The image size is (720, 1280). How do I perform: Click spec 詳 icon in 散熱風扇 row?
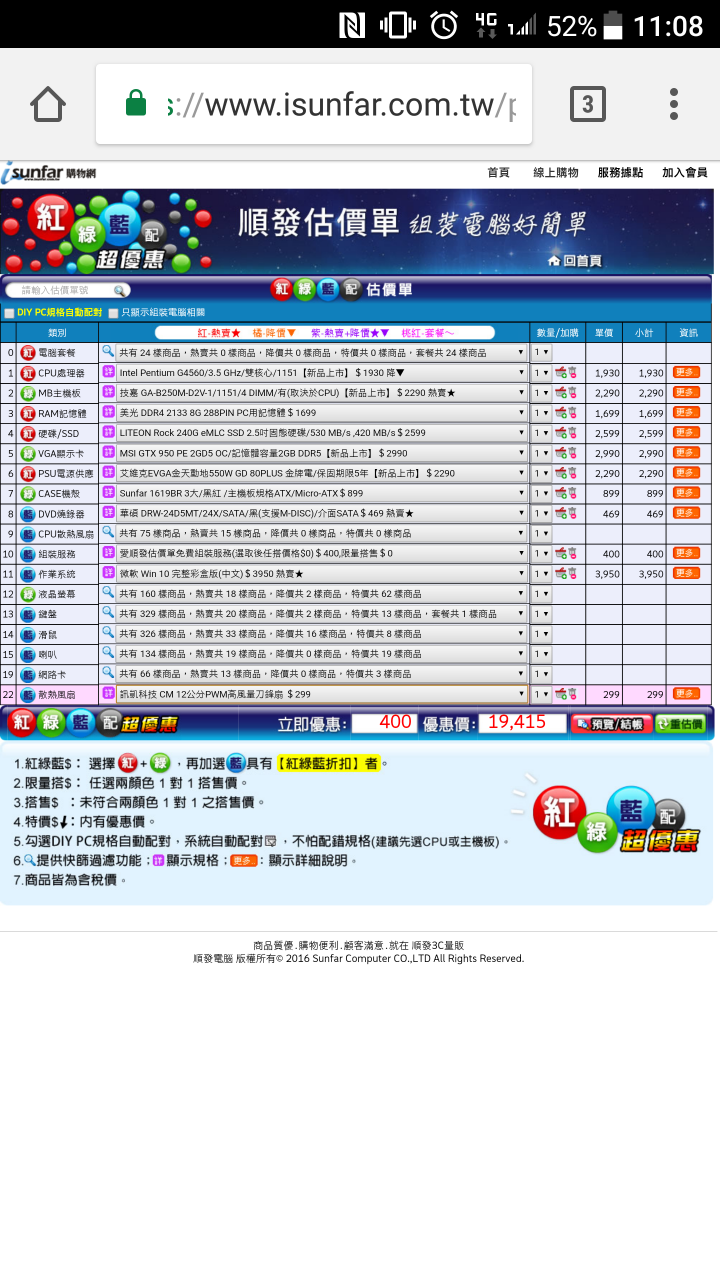[108, 692]
